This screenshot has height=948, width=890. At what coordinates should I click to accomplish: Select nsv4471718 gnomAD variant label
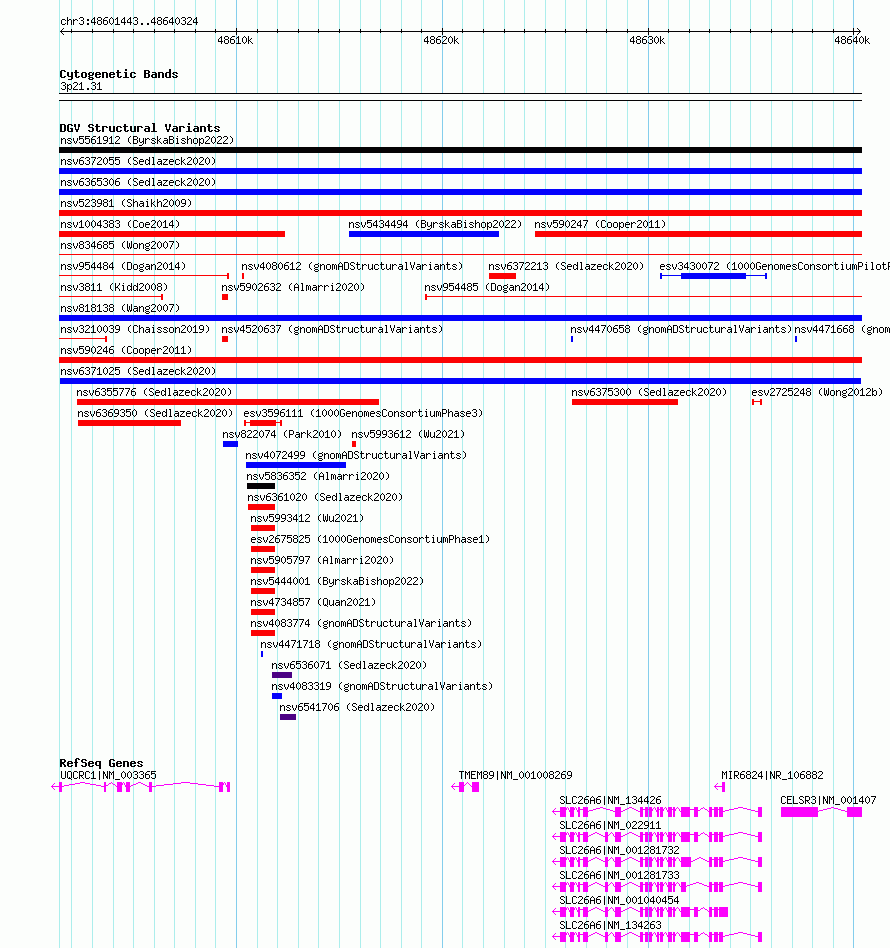click(x=371, y=644)
